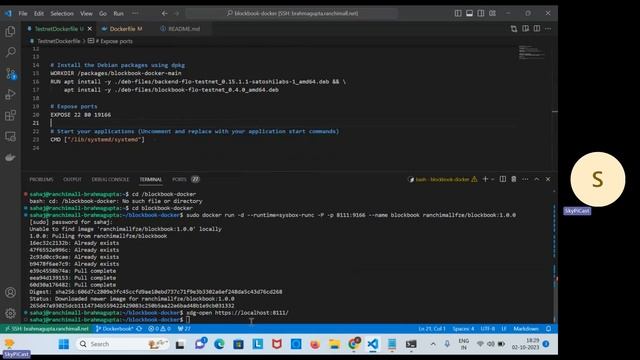Open the Search view in activity bar
The width and height of the screenshot is (640, 360).
click(x=10, y=52)
